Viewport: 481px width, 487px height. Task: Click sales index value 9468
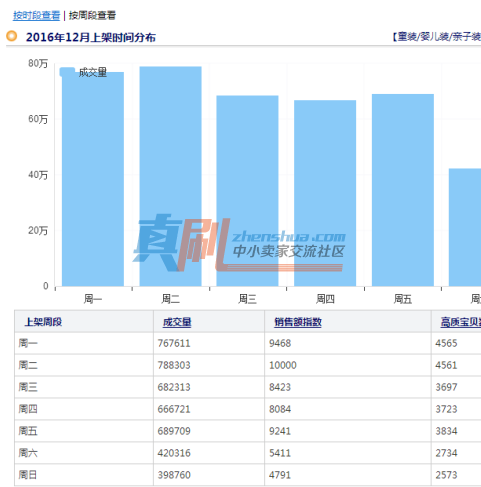[x=280, y=343]
